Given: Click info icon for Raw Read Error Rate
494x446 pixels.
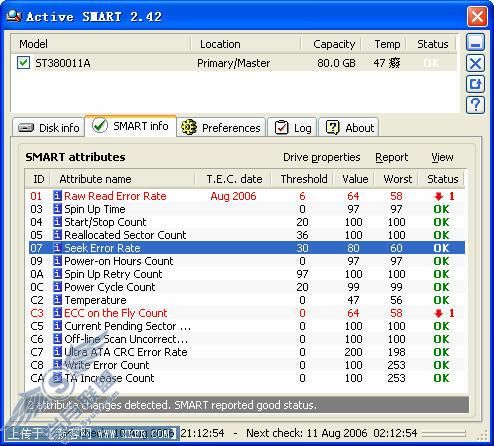Looking at the screenshot, I should tap(57, 196).
